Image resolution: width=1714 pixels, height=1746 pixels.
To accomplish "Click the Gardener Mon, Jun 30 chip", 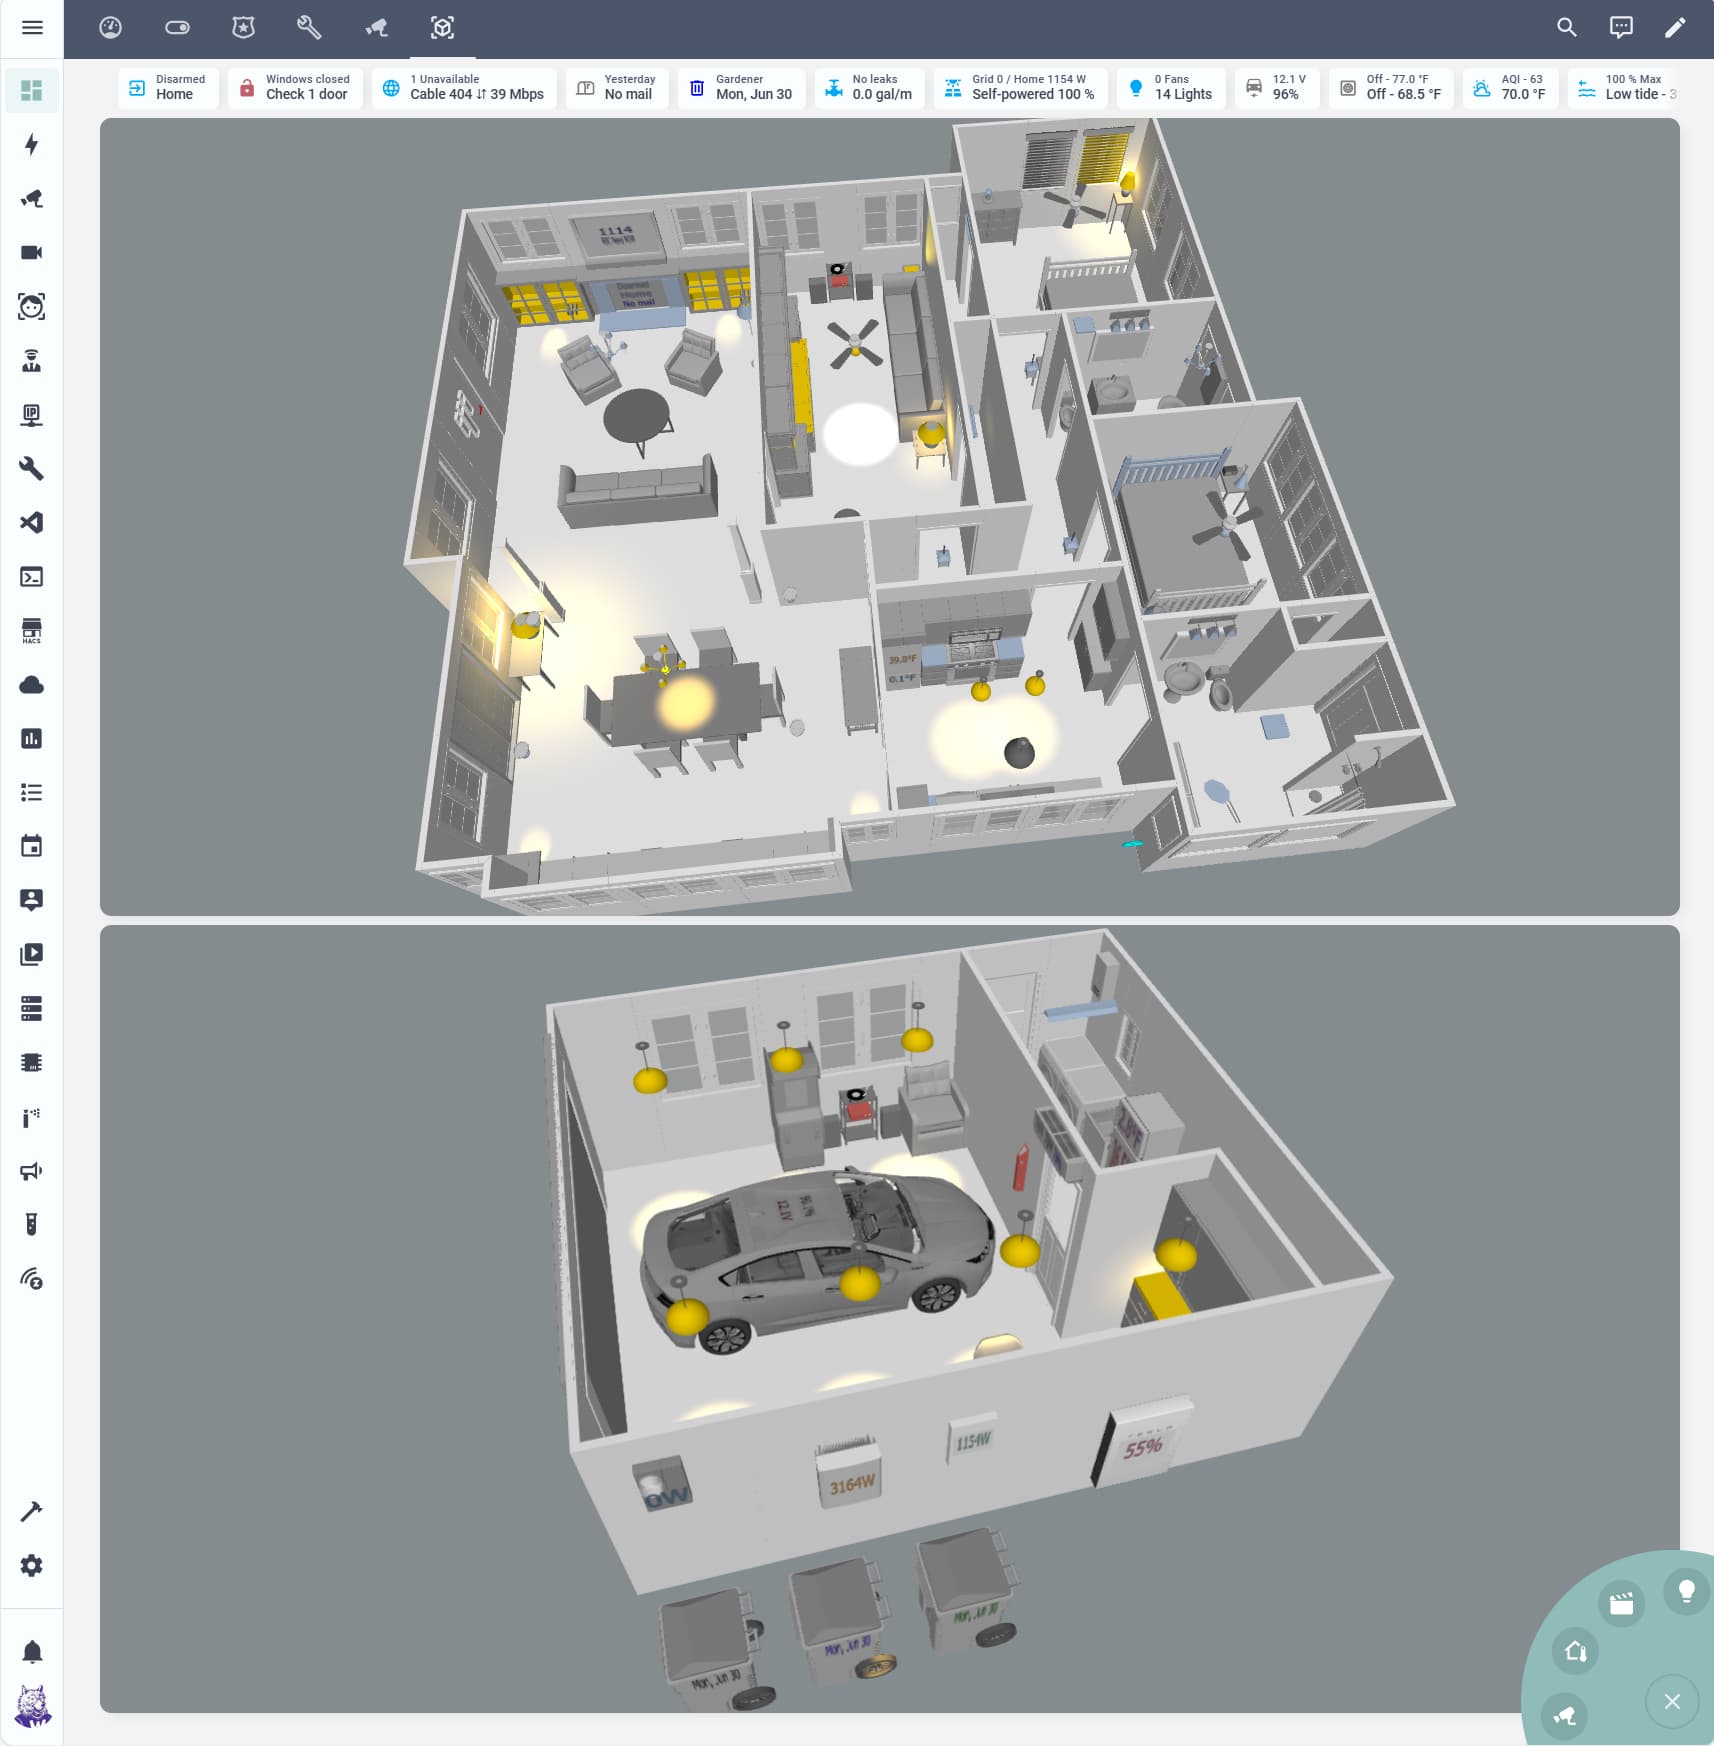I will point(741,87).
